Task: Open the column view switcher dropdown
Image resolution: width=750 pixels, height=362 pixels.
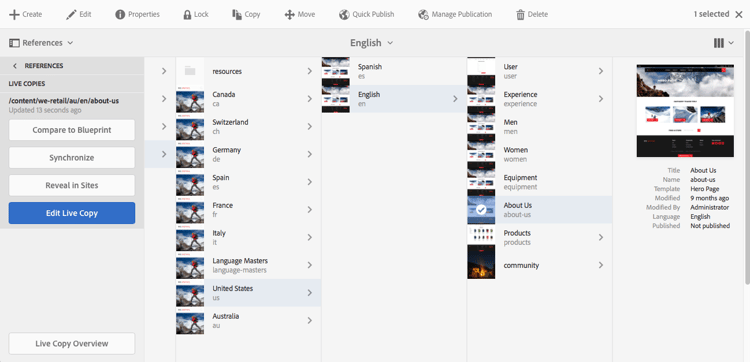Action: pos(724,43)
